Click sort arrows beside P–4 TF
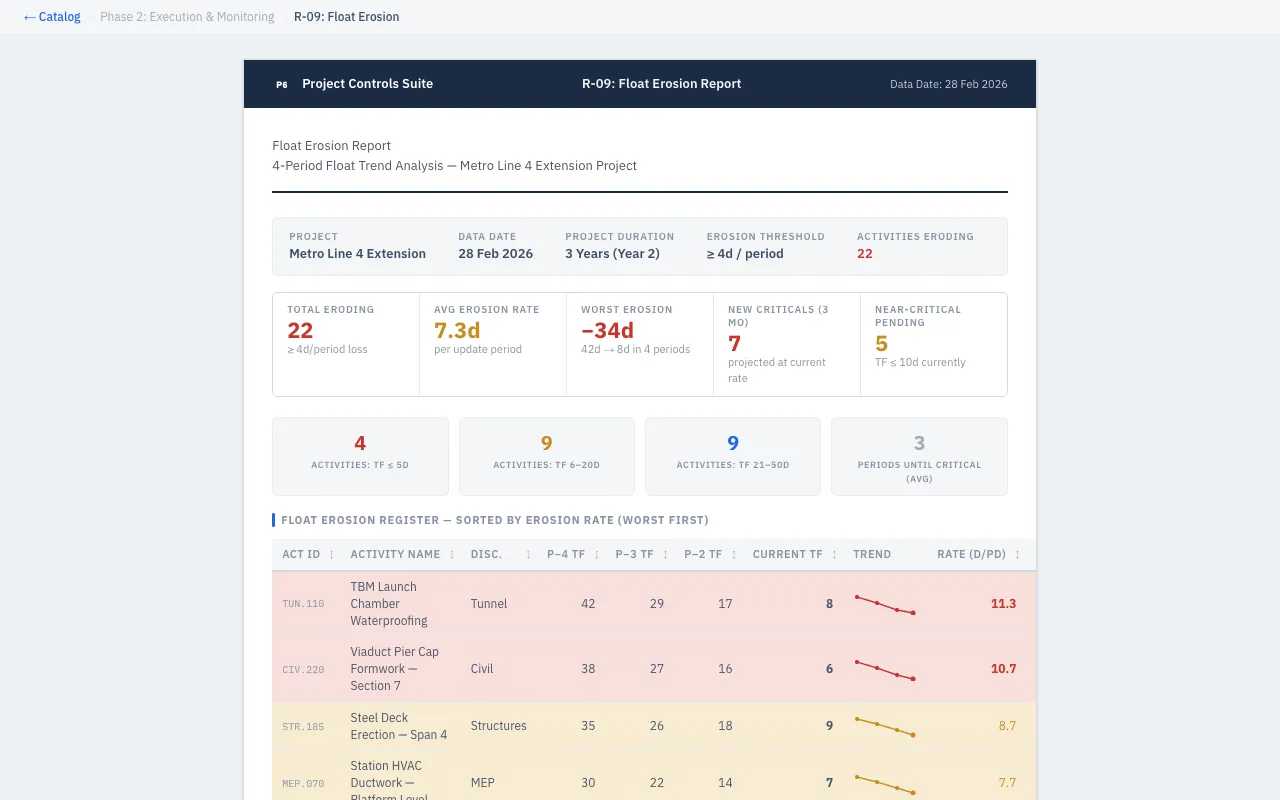This screenshot has width=1280, height=800. 597,555
